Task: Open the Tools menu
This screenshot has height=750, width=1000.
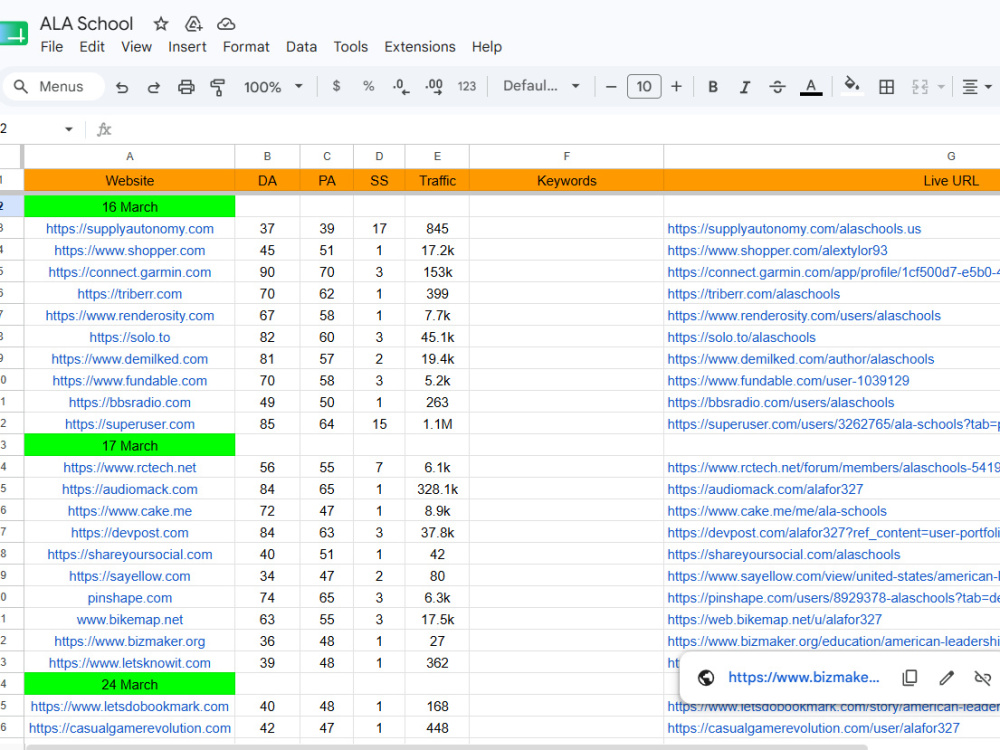Action: click(x=351, y=47)
